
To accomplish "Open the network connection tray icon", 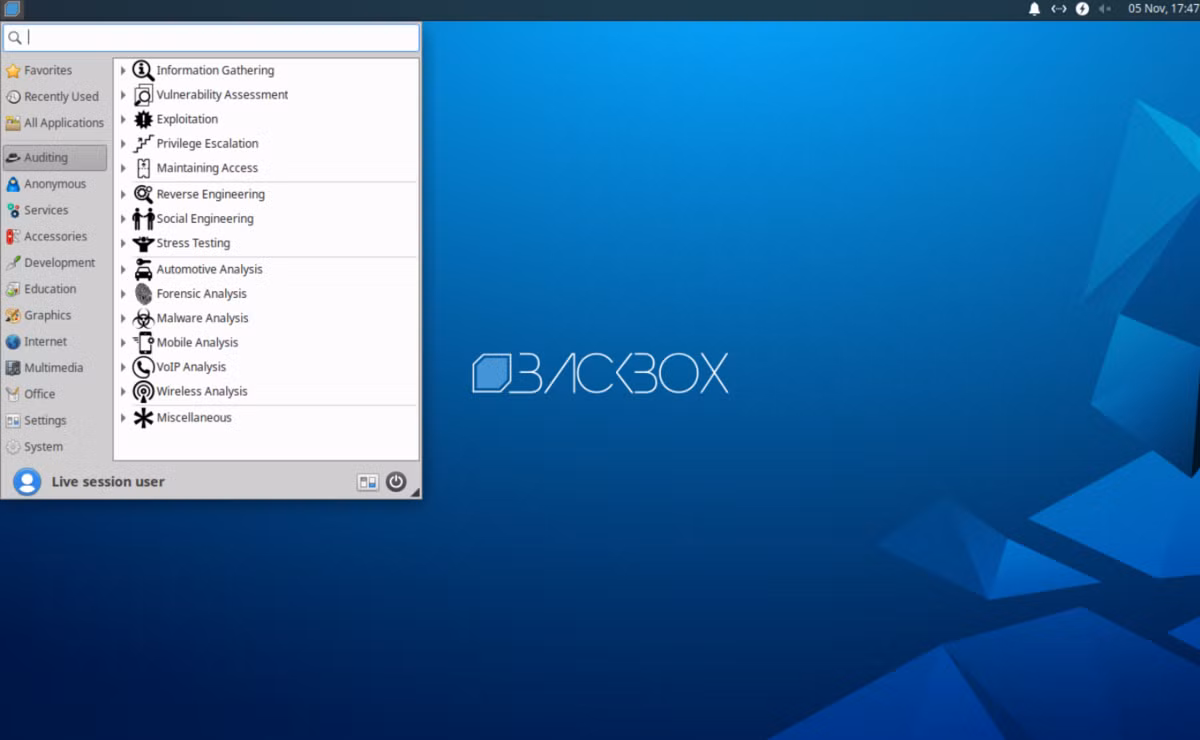I will pos(1059,9).
